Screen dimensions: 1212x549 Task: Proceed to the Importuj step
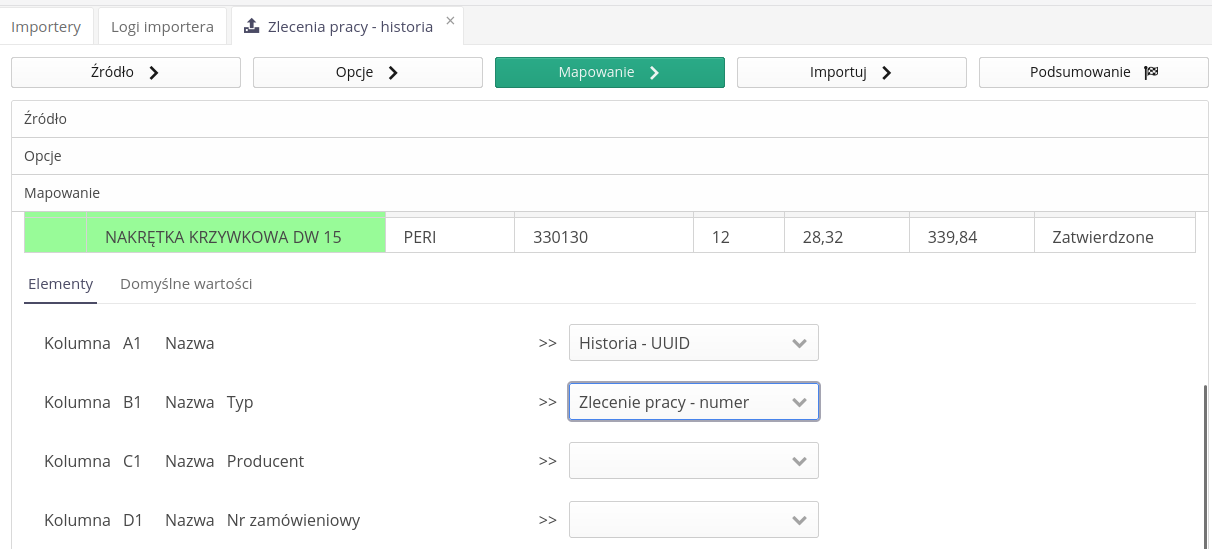[x=852, y=73]
